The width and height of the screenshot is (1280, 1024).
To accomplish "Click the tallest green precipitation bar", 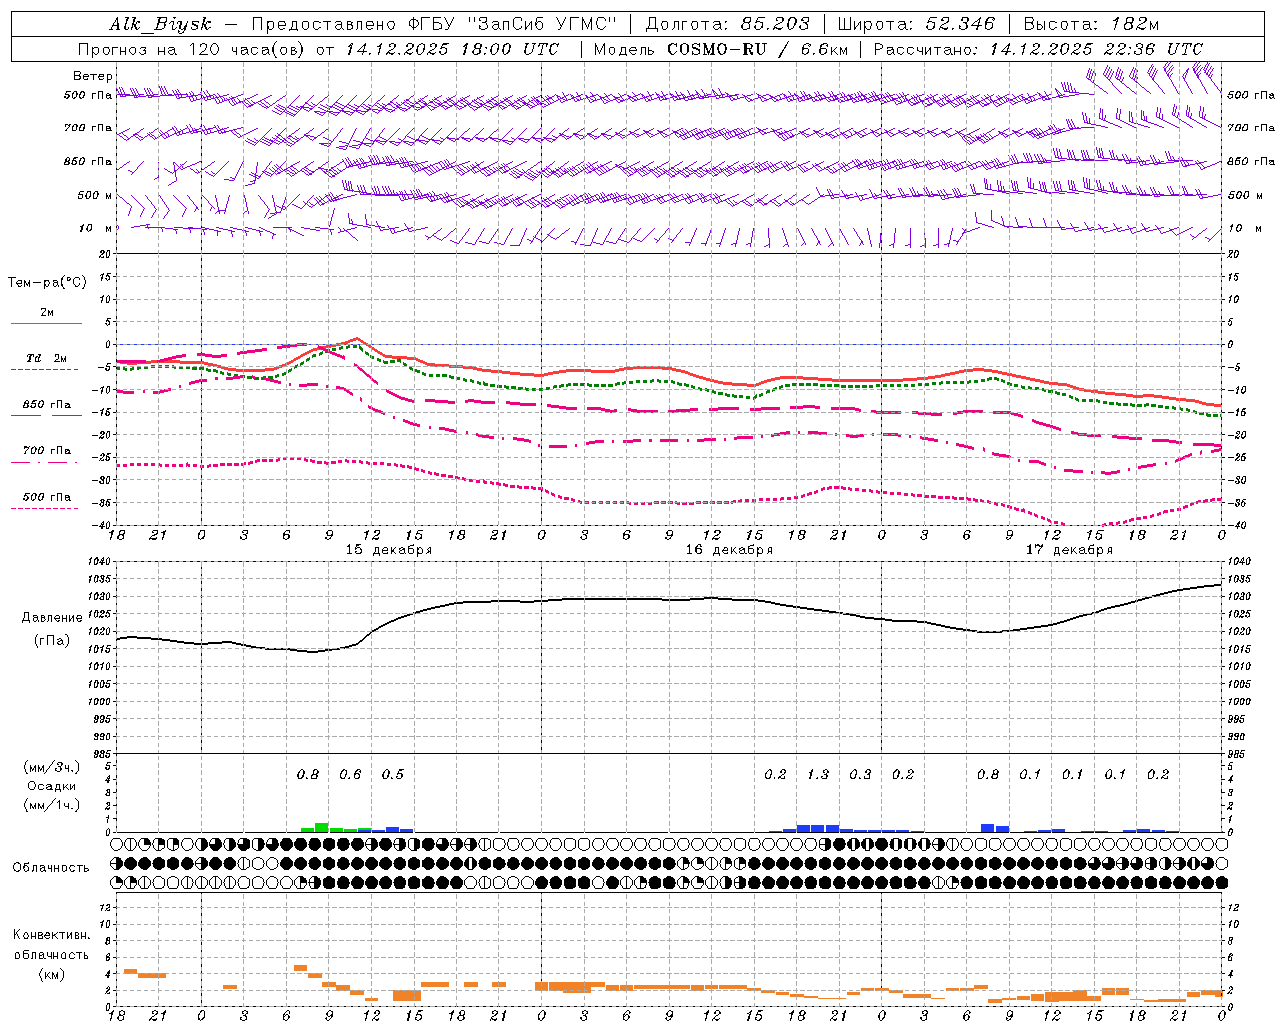I will [x=322, y=827].
